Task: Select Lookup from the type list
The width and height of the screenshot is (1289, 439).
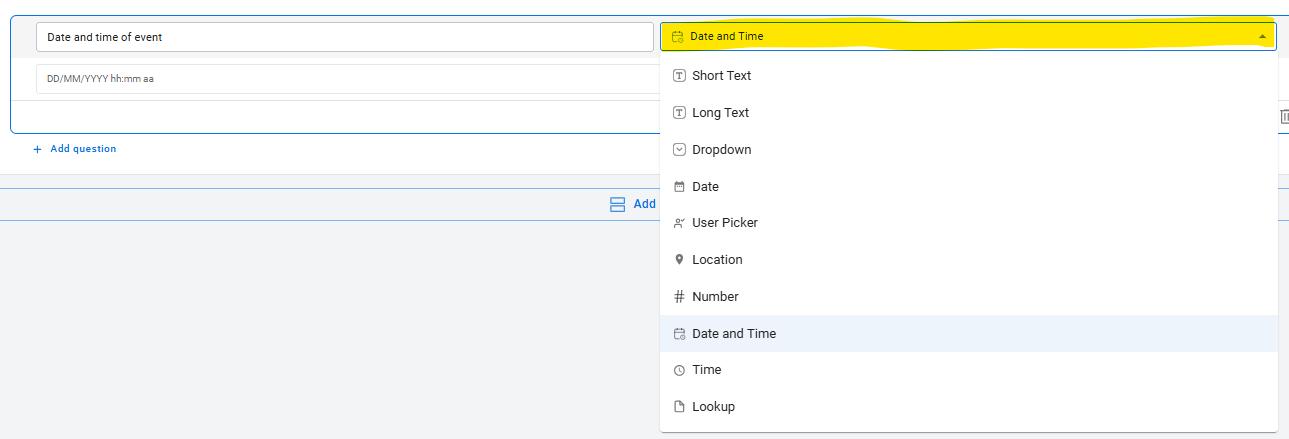Action: pos(713,407)
